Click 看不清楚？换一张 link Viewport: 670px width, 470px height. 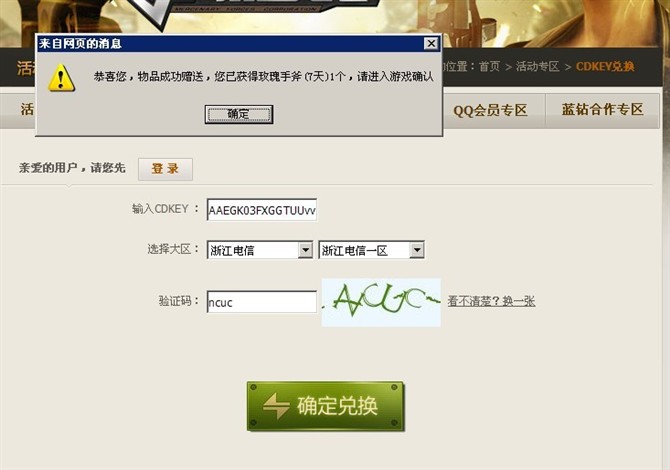[x=491, y=301]
